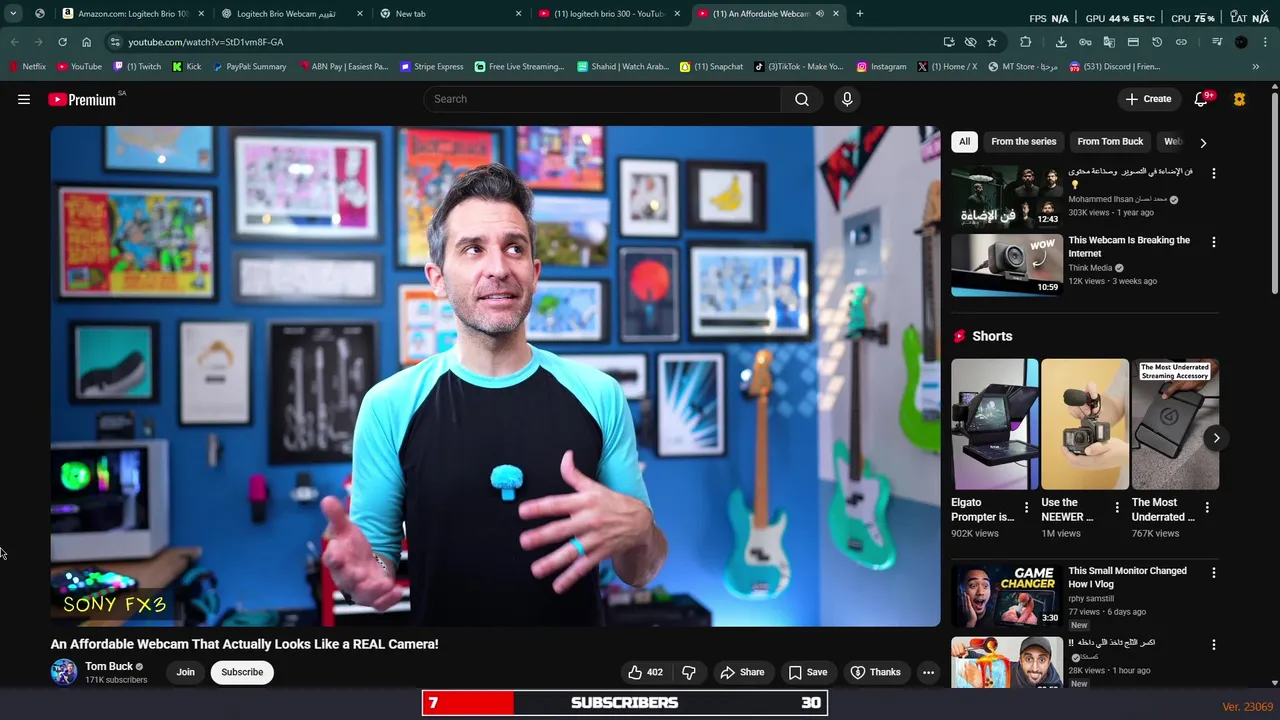Image resolution: width=1280 pixels, height=720 pixels.
Task: Switch to the logitech brio 300 YouTube tab
Action: pos(610,14)
